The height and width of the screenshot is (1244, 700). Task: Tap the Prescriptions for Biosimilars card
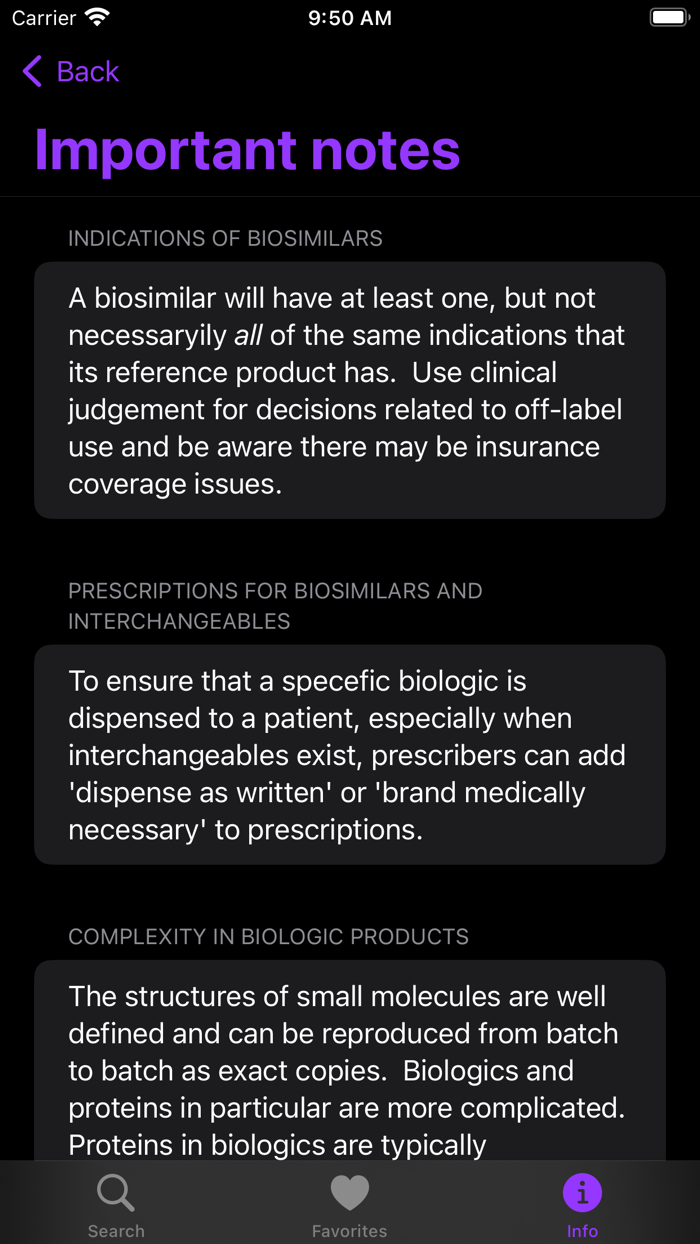(x=350, y=755)
